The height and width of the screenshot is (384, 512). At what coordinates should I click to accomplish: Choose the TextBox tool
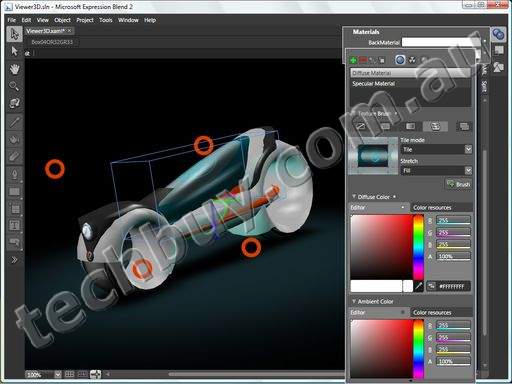[x=14, y=225]
